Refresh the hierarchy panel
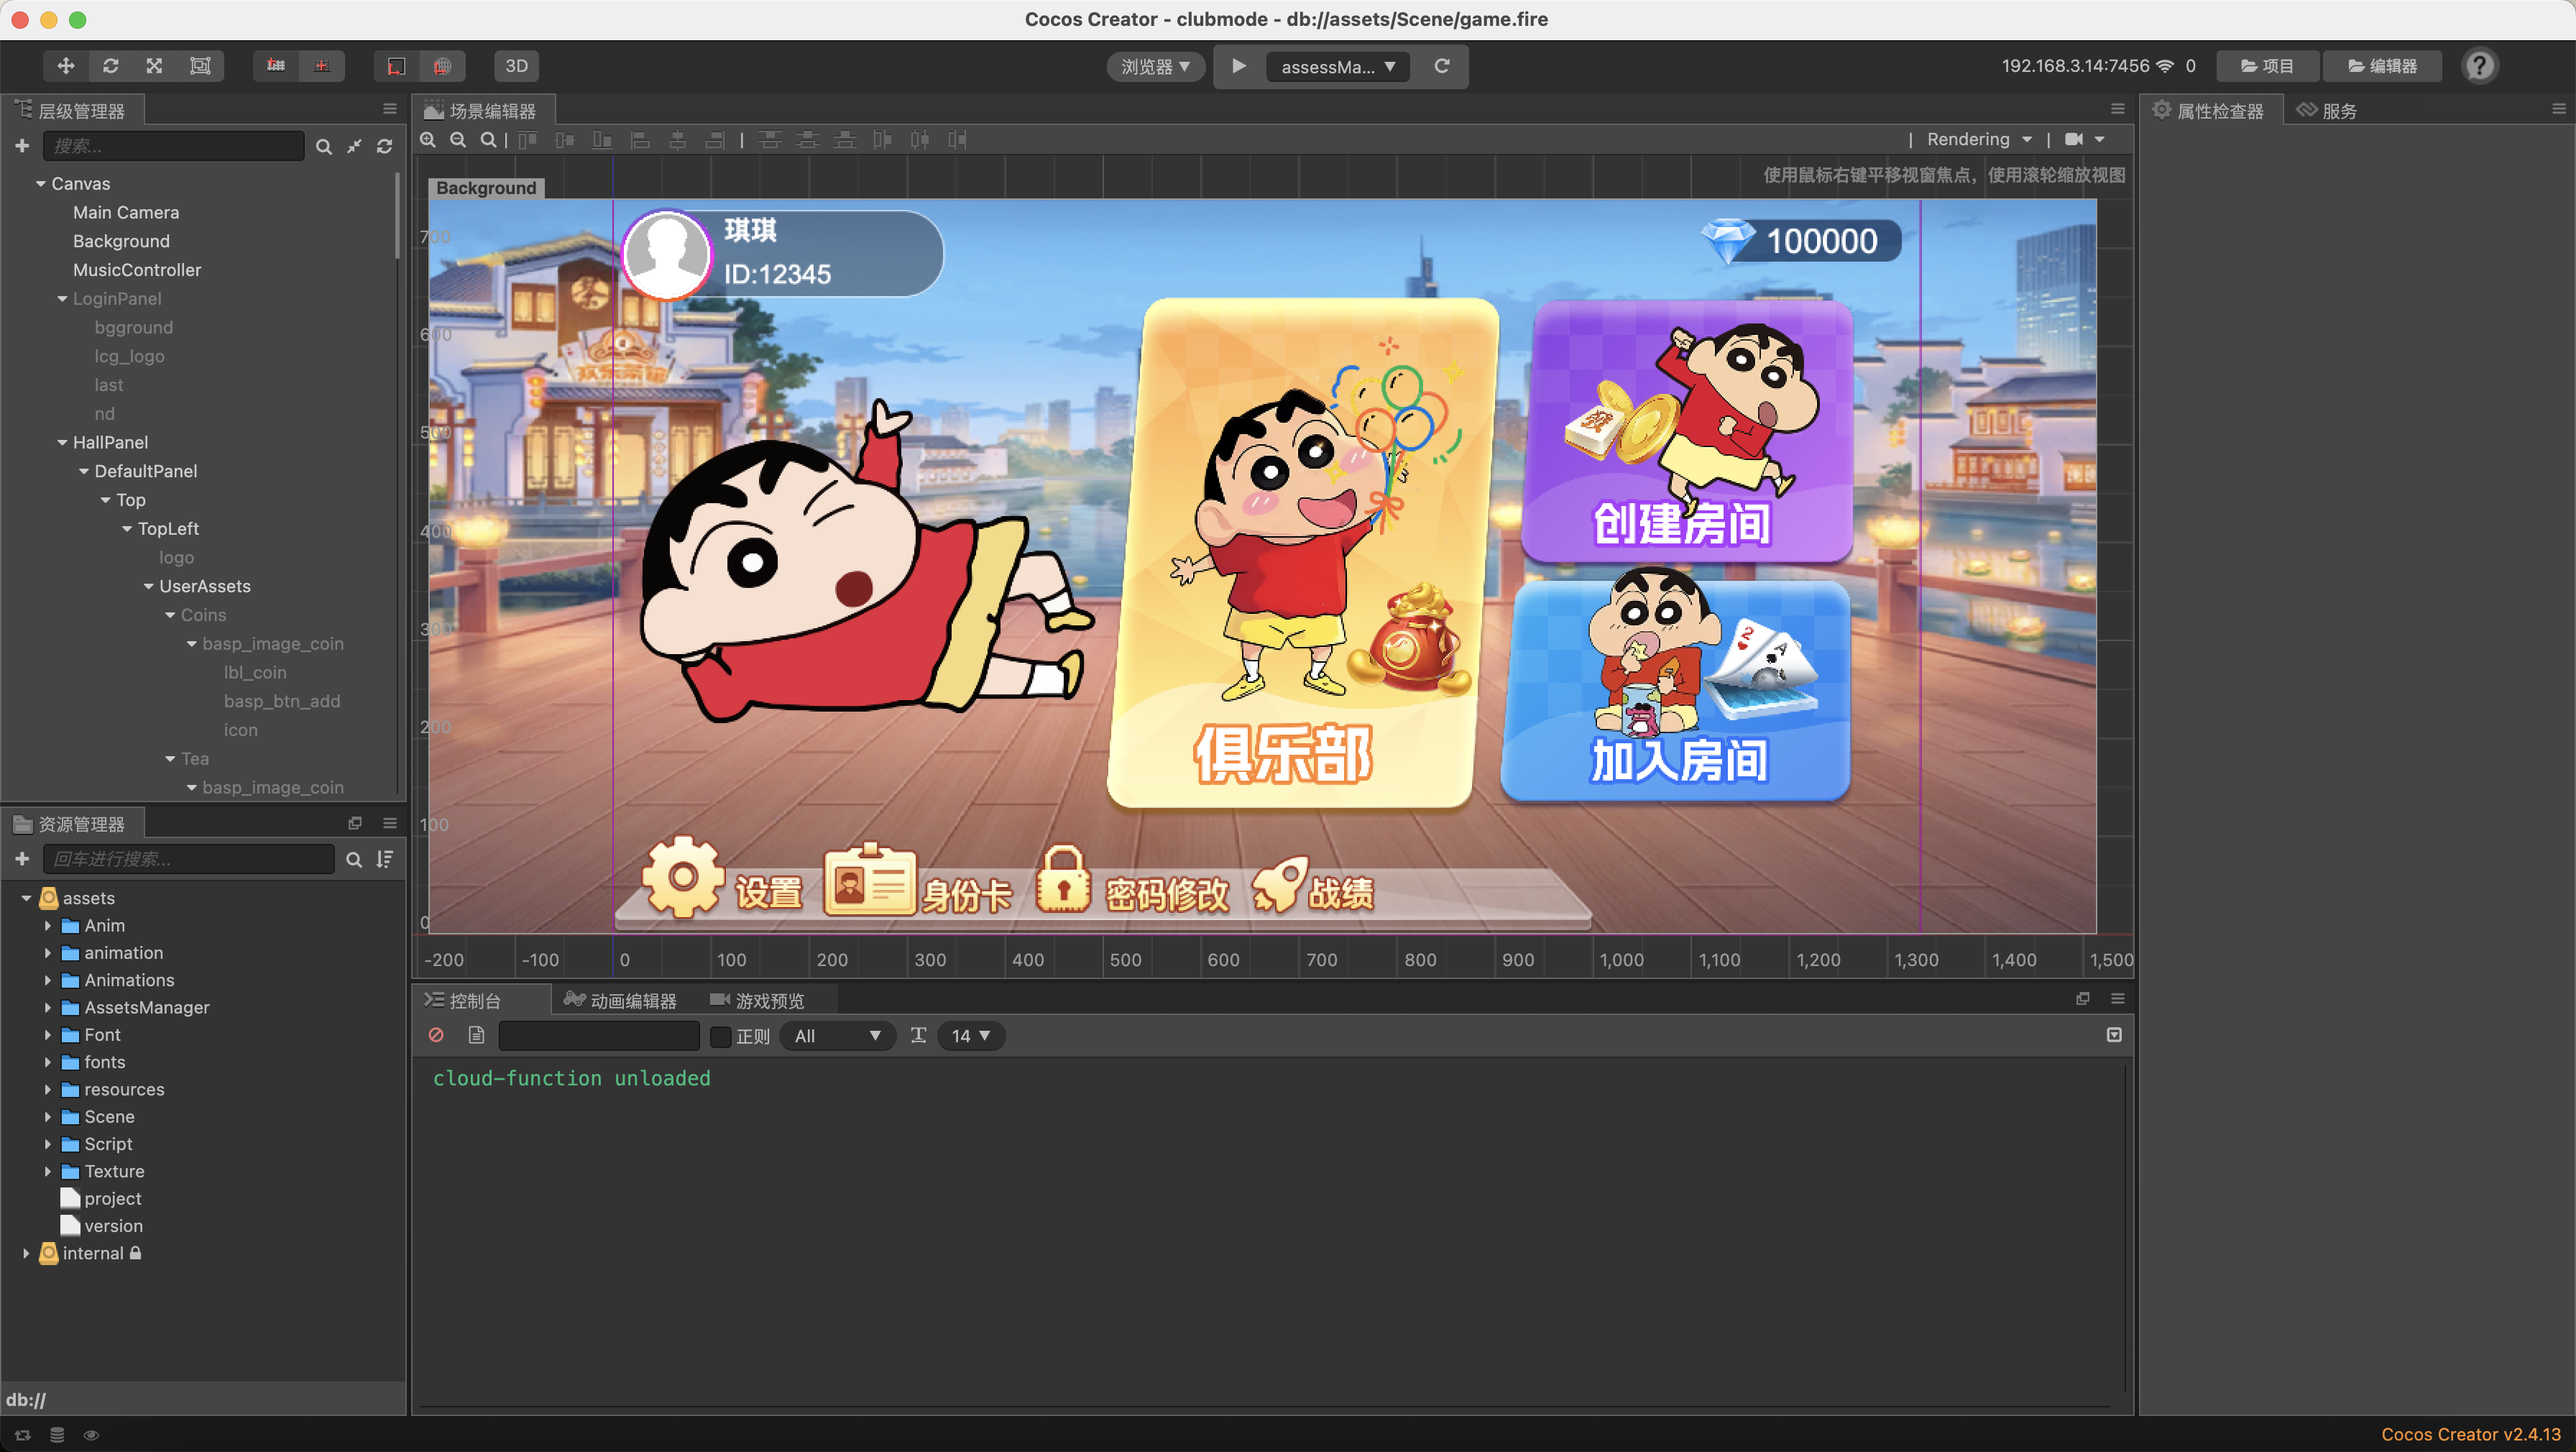Viewport: 2576px width, 1452px height. tap(384, 147)
